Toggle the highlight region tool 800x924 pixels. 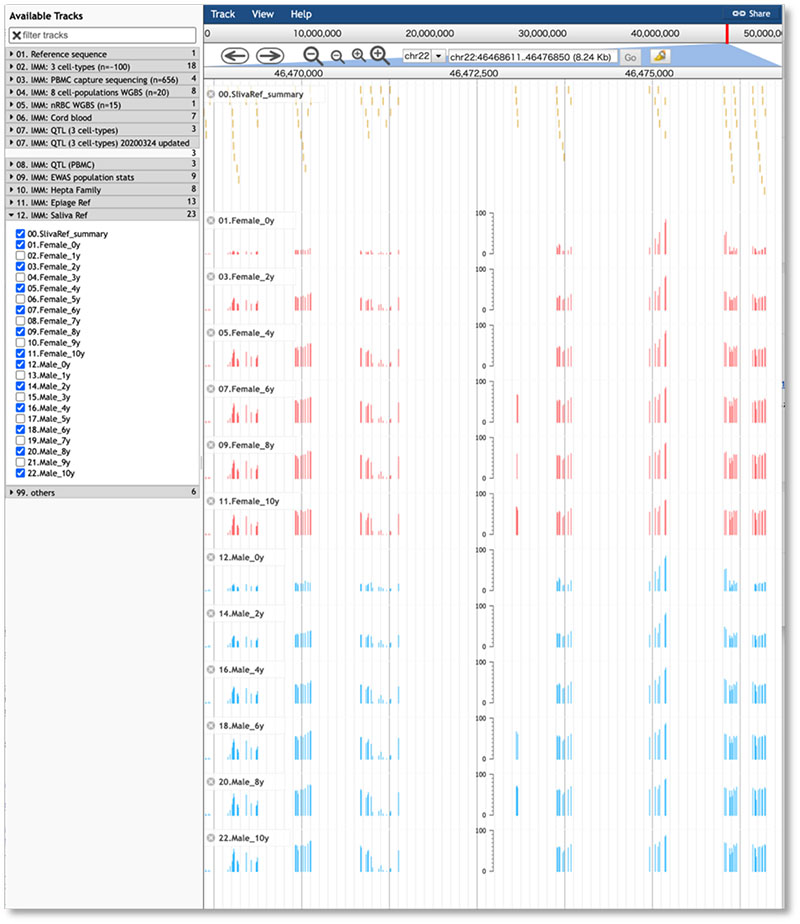point(661,56)
